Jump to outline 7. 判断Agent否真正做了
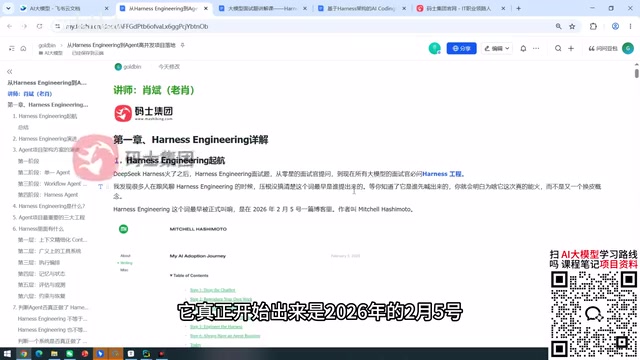Image resolution: width=640 pixels, height=360 pixels. point(50,307)
